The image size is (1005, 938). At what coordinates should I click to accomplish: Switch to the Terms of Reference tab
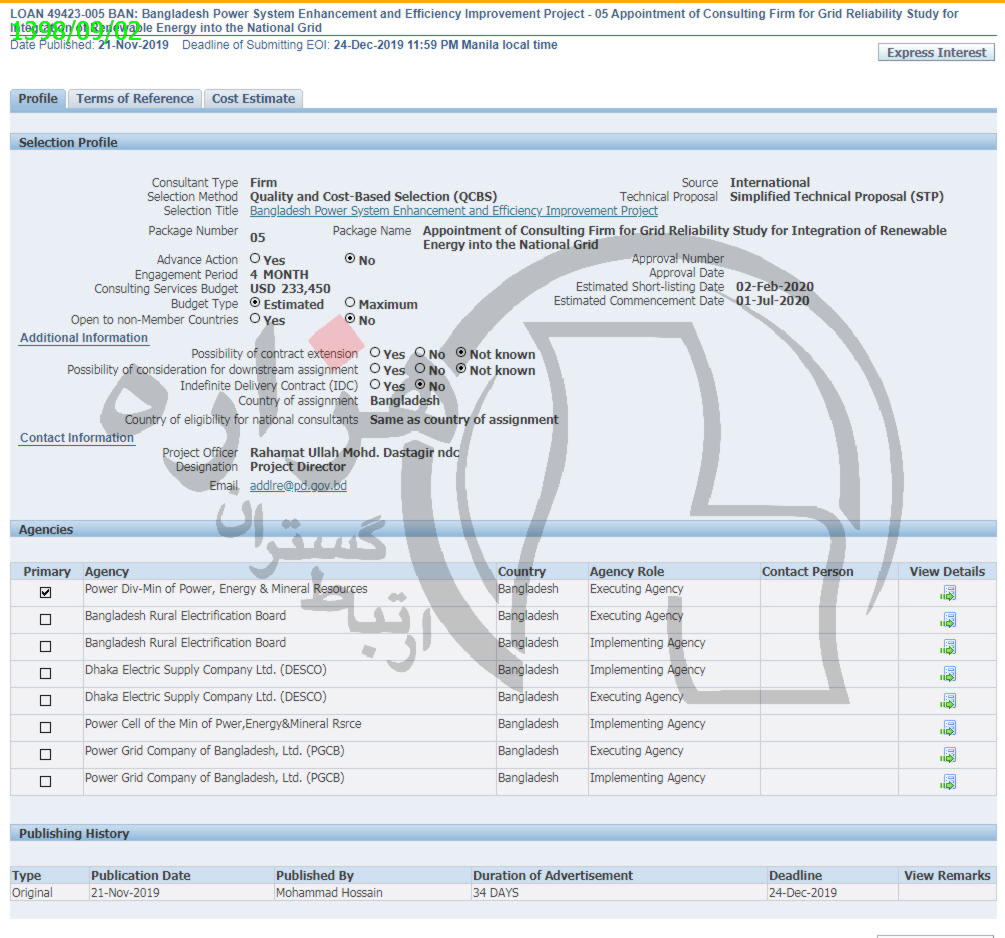135,99
